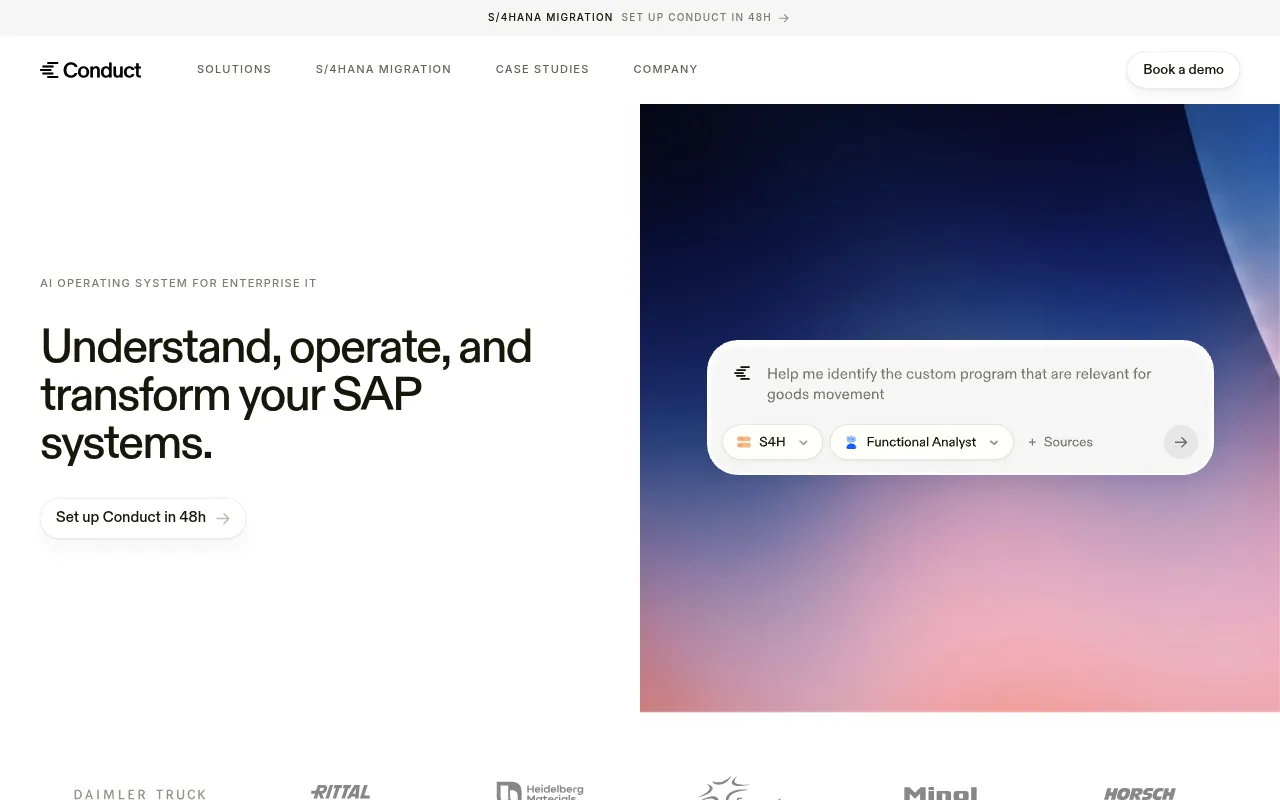Click the arrow icon in the top banner
Screen dimensions: 1280x800
(784, 18)
